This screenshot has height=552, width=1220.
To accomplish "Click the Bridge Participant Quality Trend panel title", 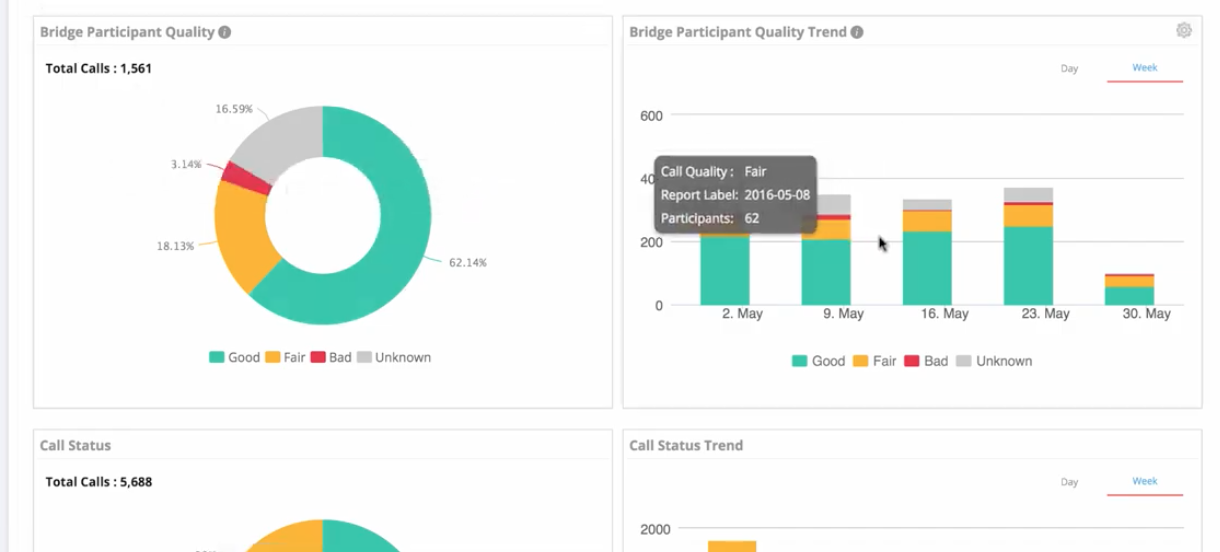I will [x=738, y=32].
